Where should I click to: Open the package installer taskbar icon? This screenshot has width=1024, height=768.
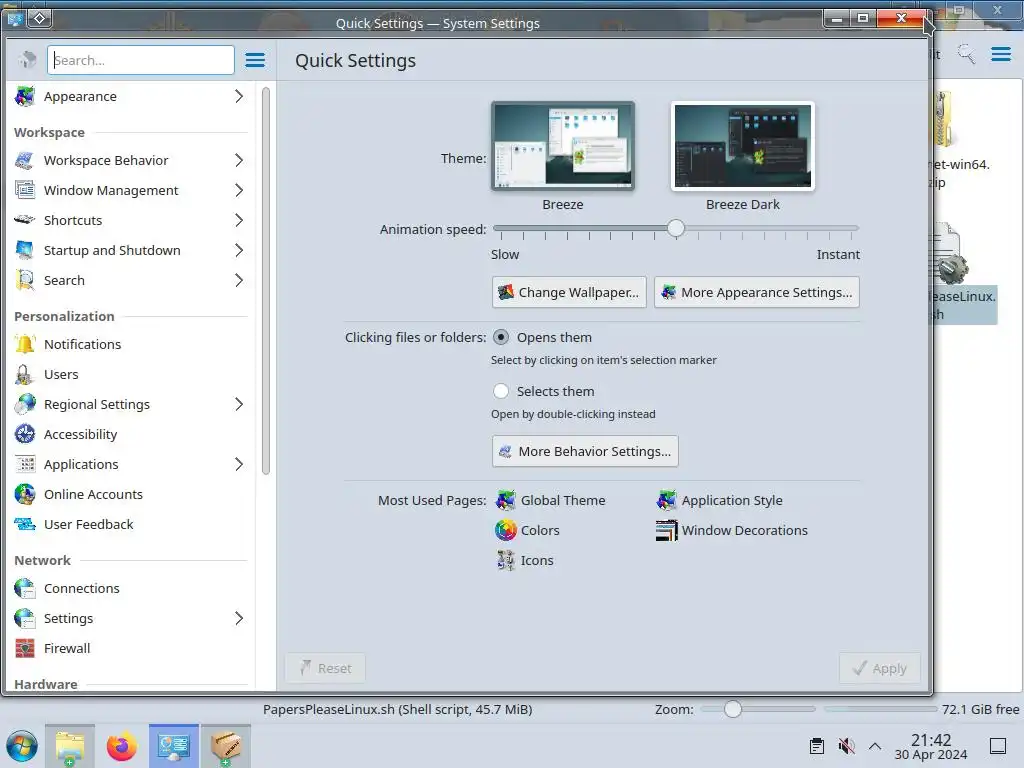pos(226,746)
